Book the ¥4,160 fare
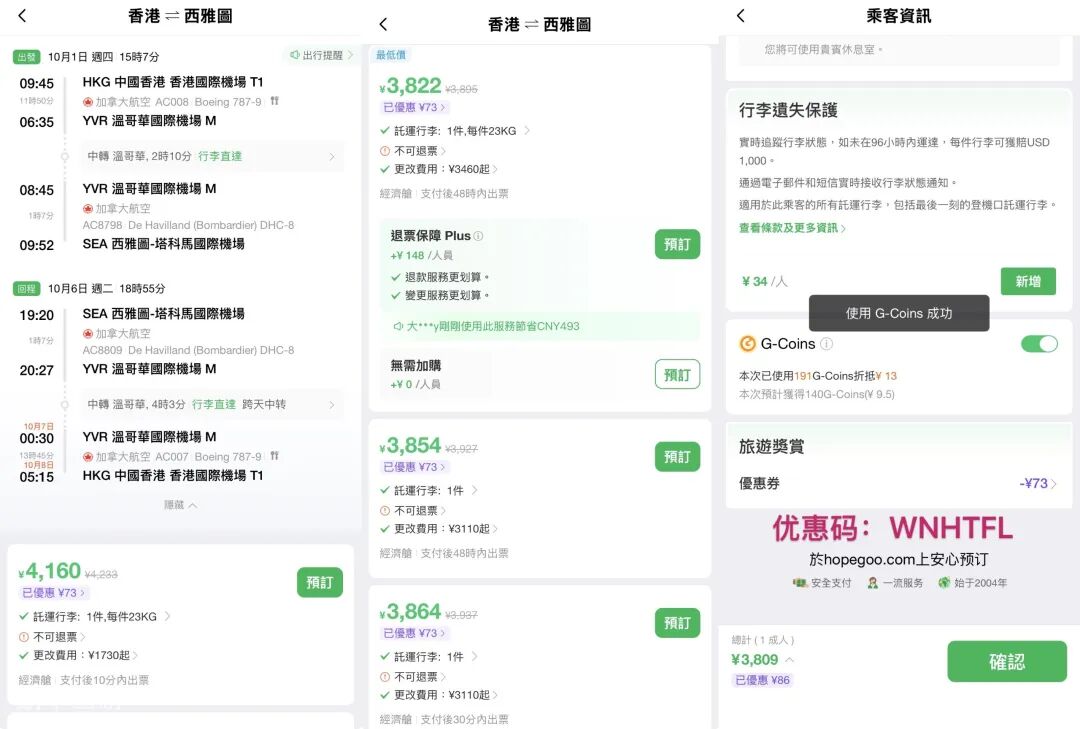Image resolution: width=1080 pixels, height=729 pixels. pyautogui.click(x=320, y=583)
